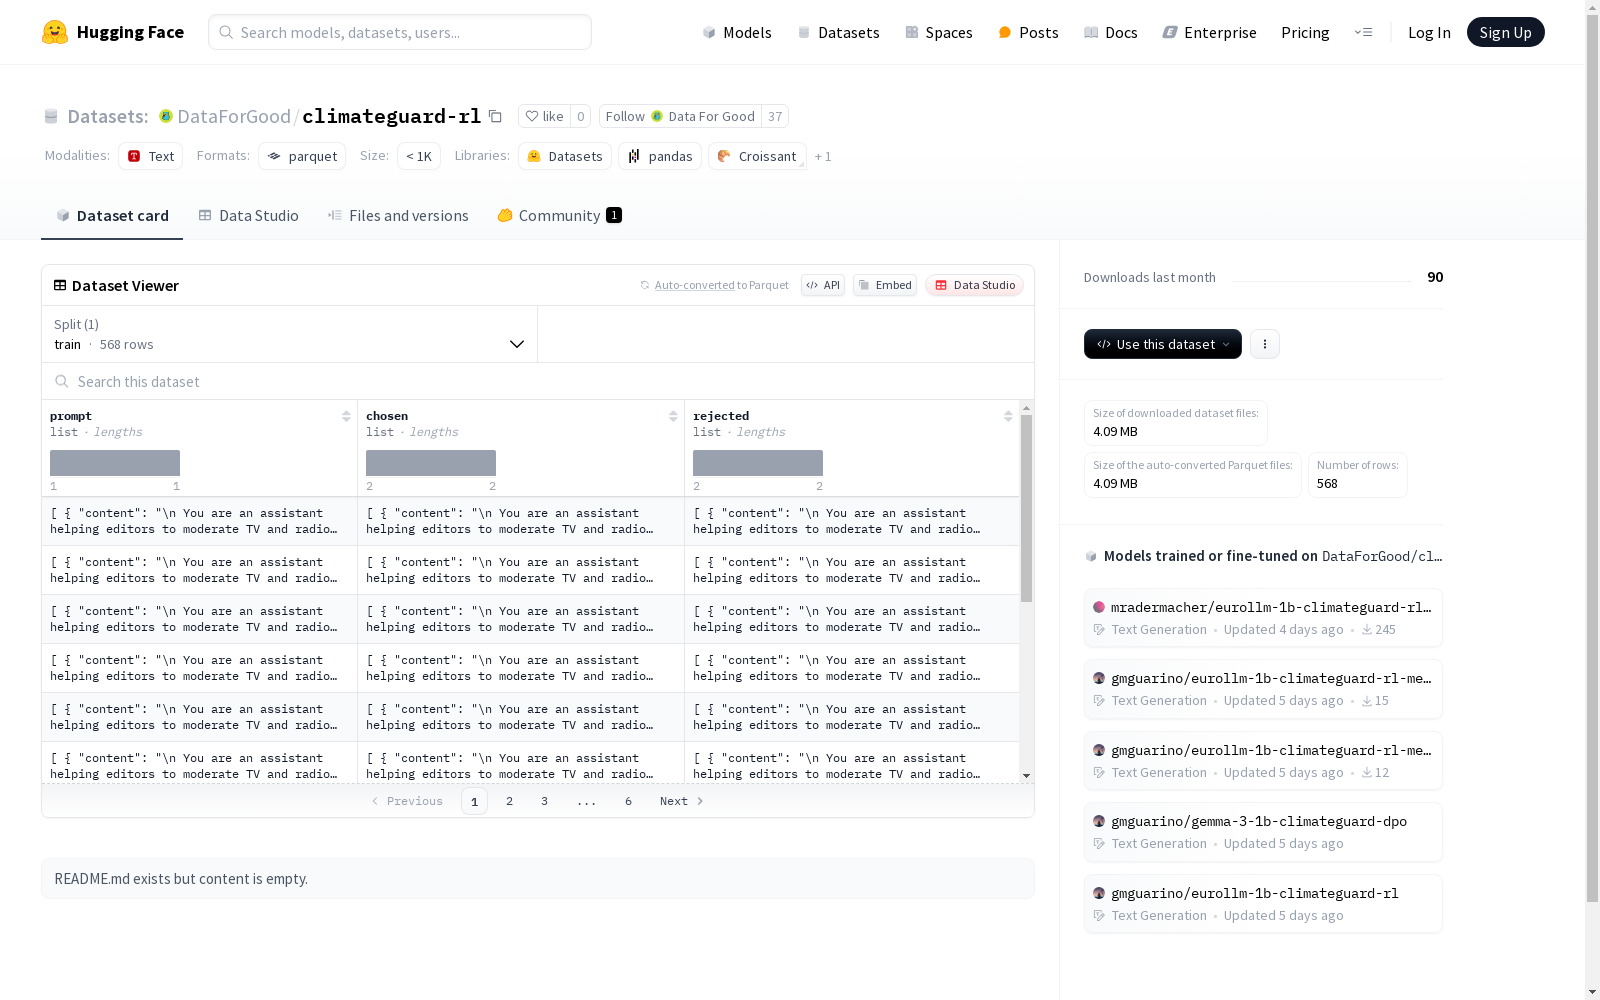The height and width of the screenshot is (1000, 1600).
Task: Click the table scrollbar down arrow
Action: point(1026,776)
